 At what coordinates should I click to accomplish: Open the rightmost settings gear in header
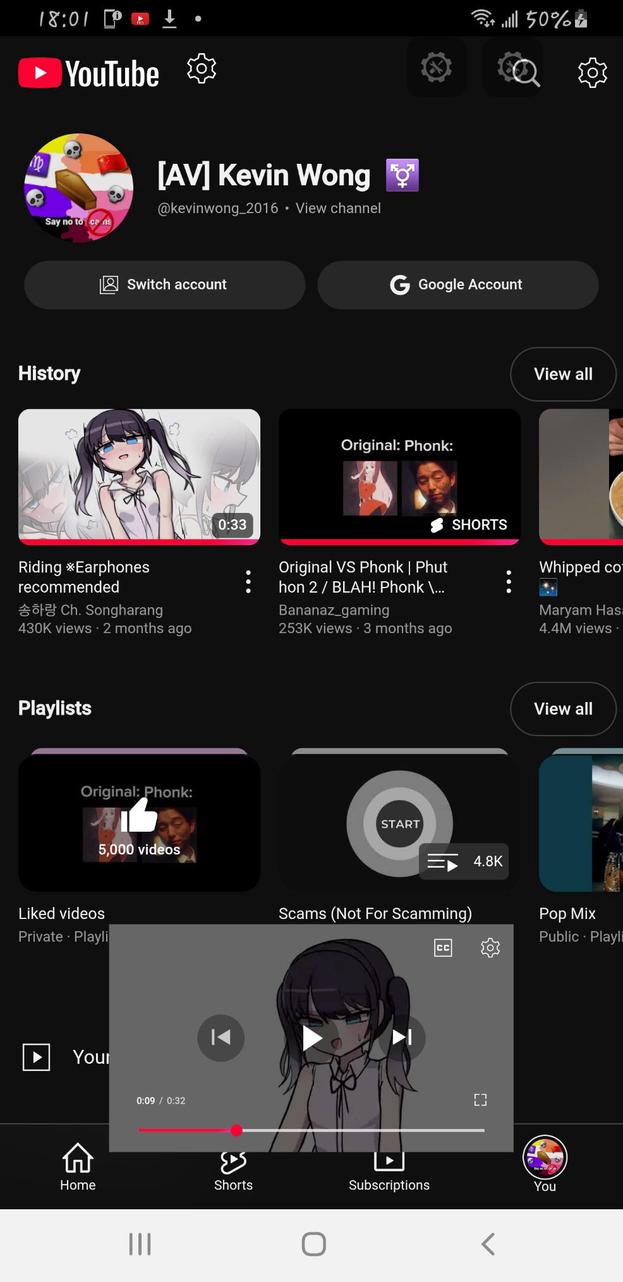point(592,72)
